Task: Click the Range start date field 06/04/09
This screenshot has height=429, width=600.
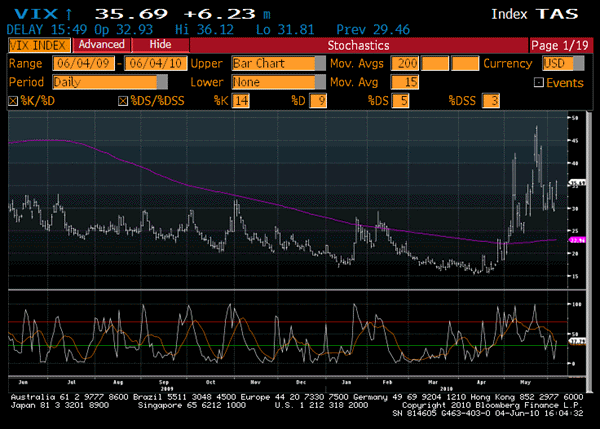Action: tap(85, 63)
